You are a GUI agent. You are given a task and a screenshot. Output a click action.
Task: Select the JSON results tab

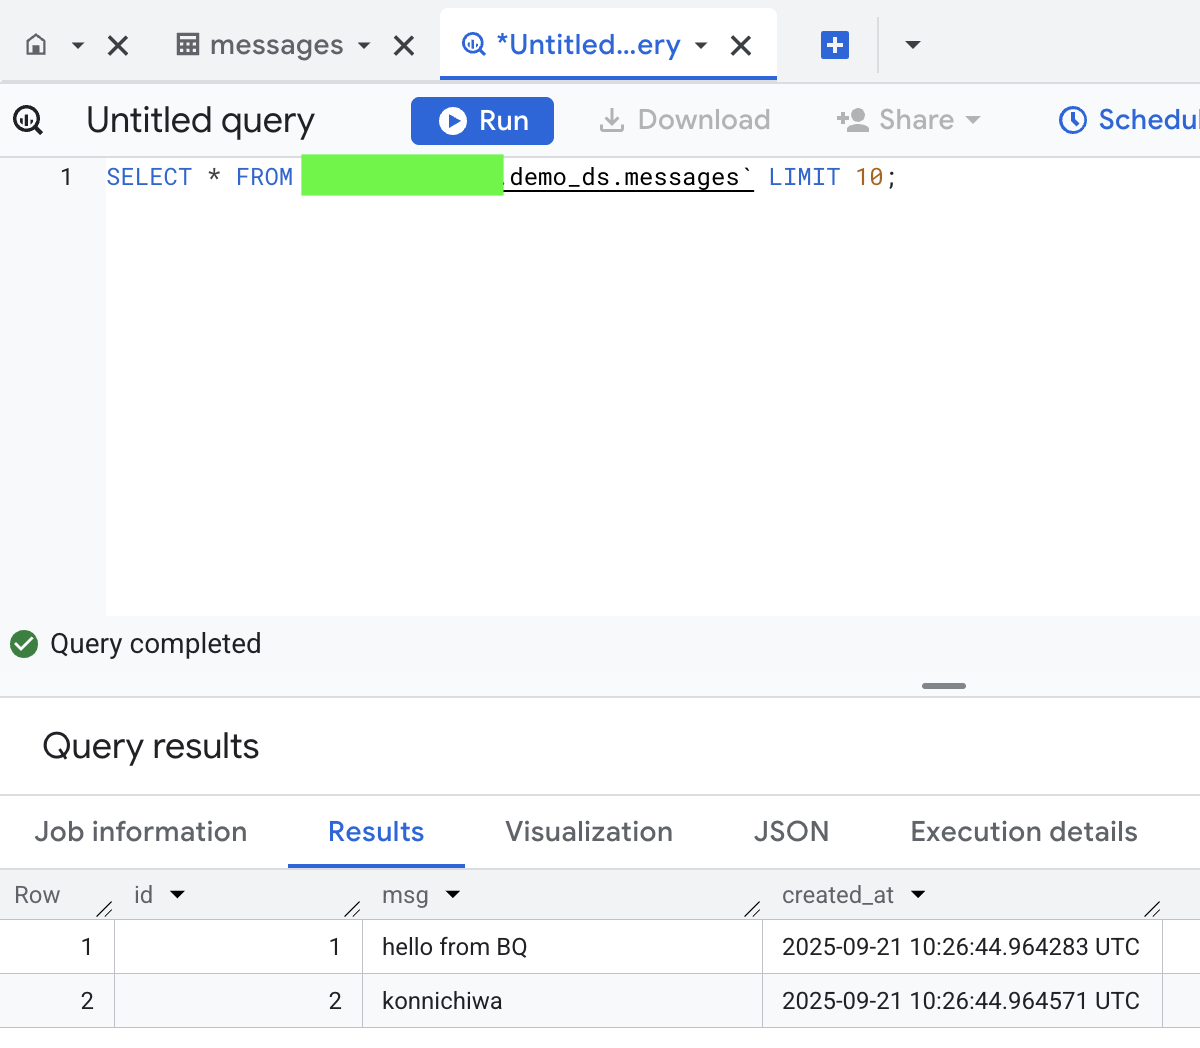pyautogui.click(x=791, y=832)
